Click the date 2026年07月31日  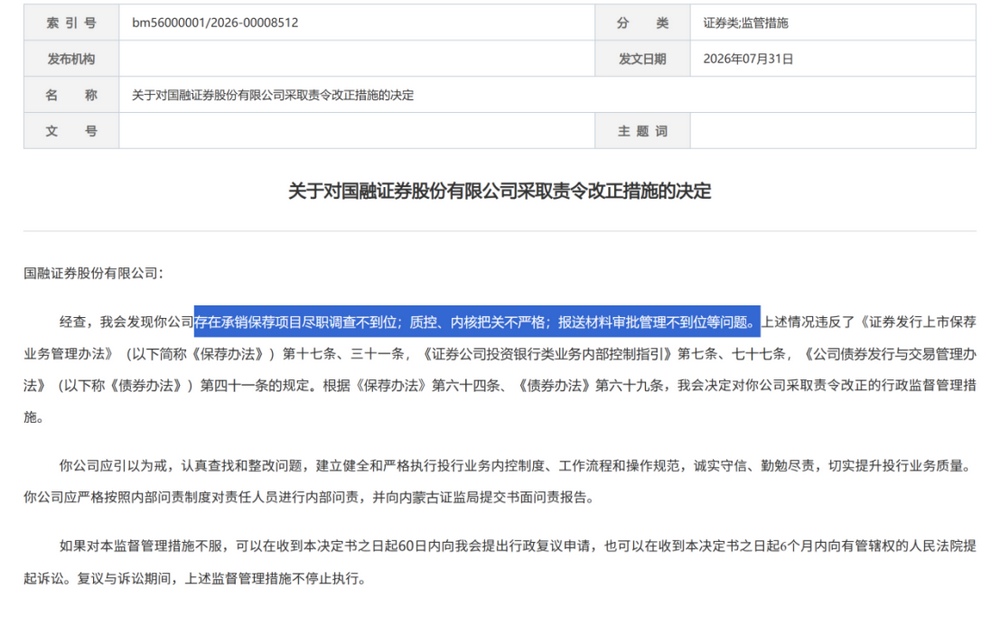(x=748, y=59)
